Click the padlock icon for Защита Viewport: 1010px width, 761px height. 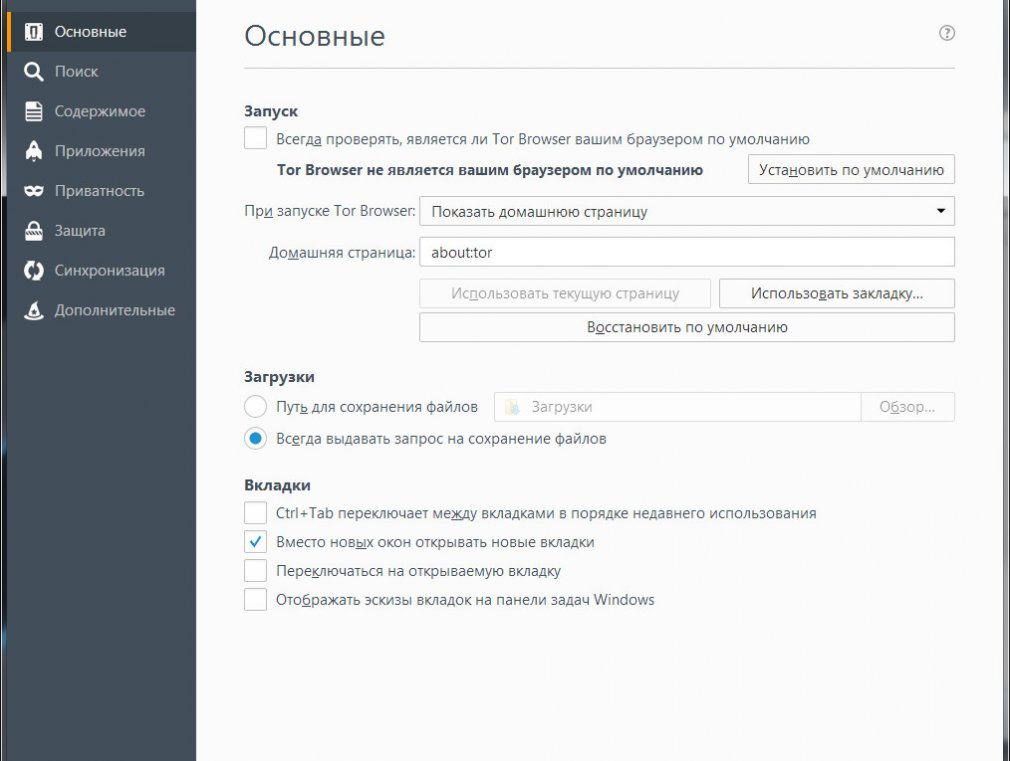pyautogui.click(x=33, y=231)
